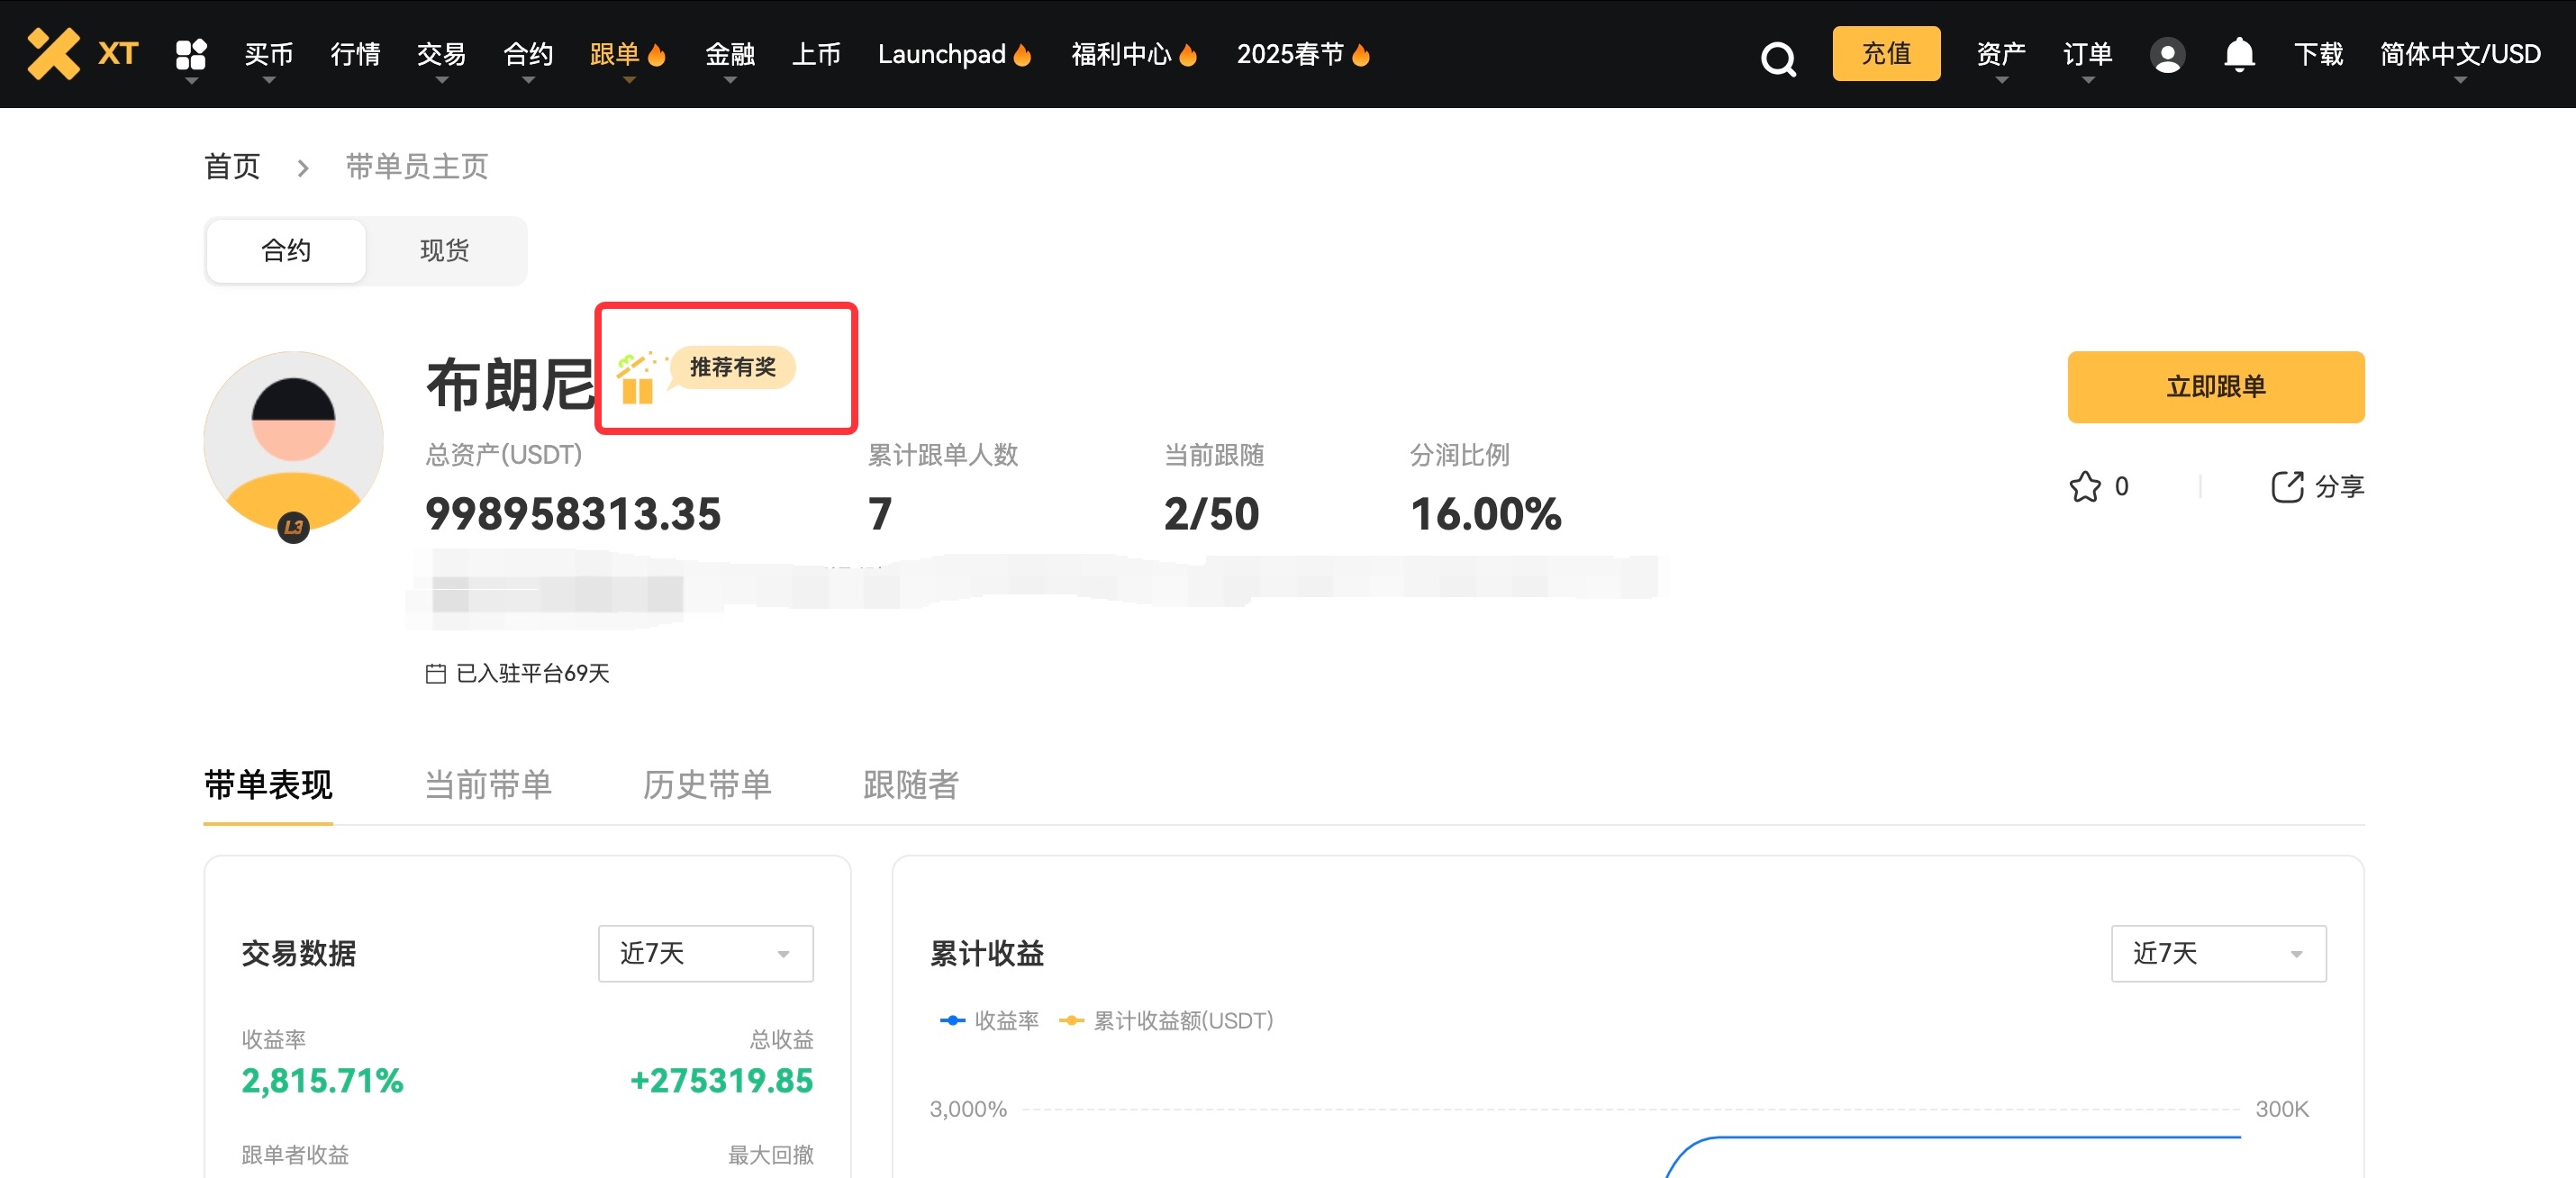Click the share icon
This screenshot has width=2576, height=1178.
[2286, 487]
